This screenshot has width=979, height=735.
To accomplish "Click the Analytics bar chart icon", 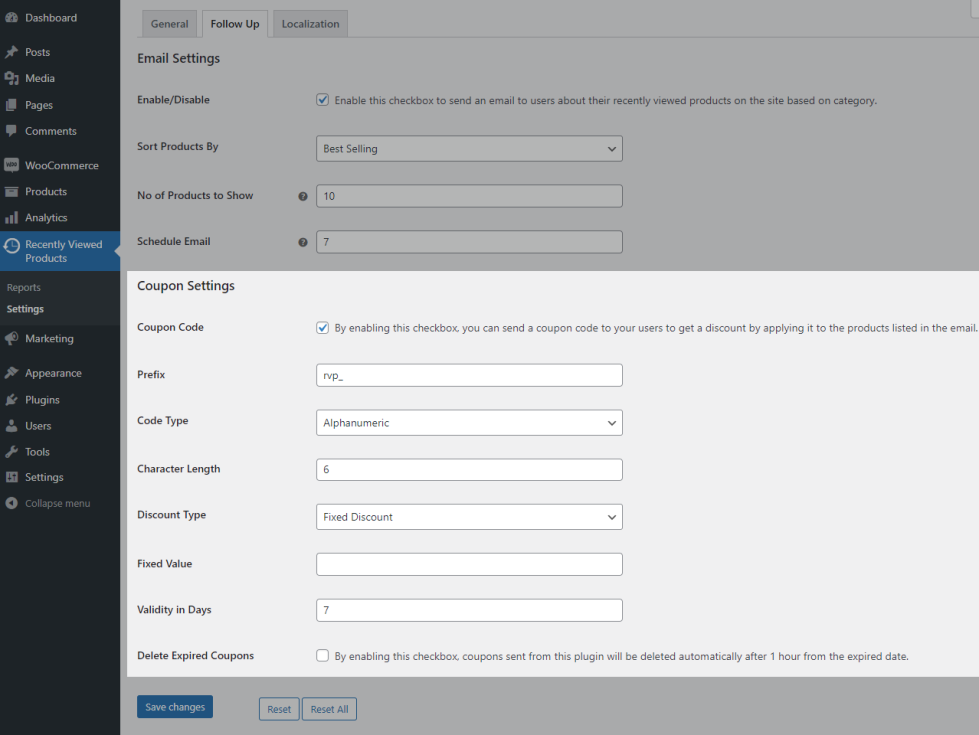I will coord(11,217).
